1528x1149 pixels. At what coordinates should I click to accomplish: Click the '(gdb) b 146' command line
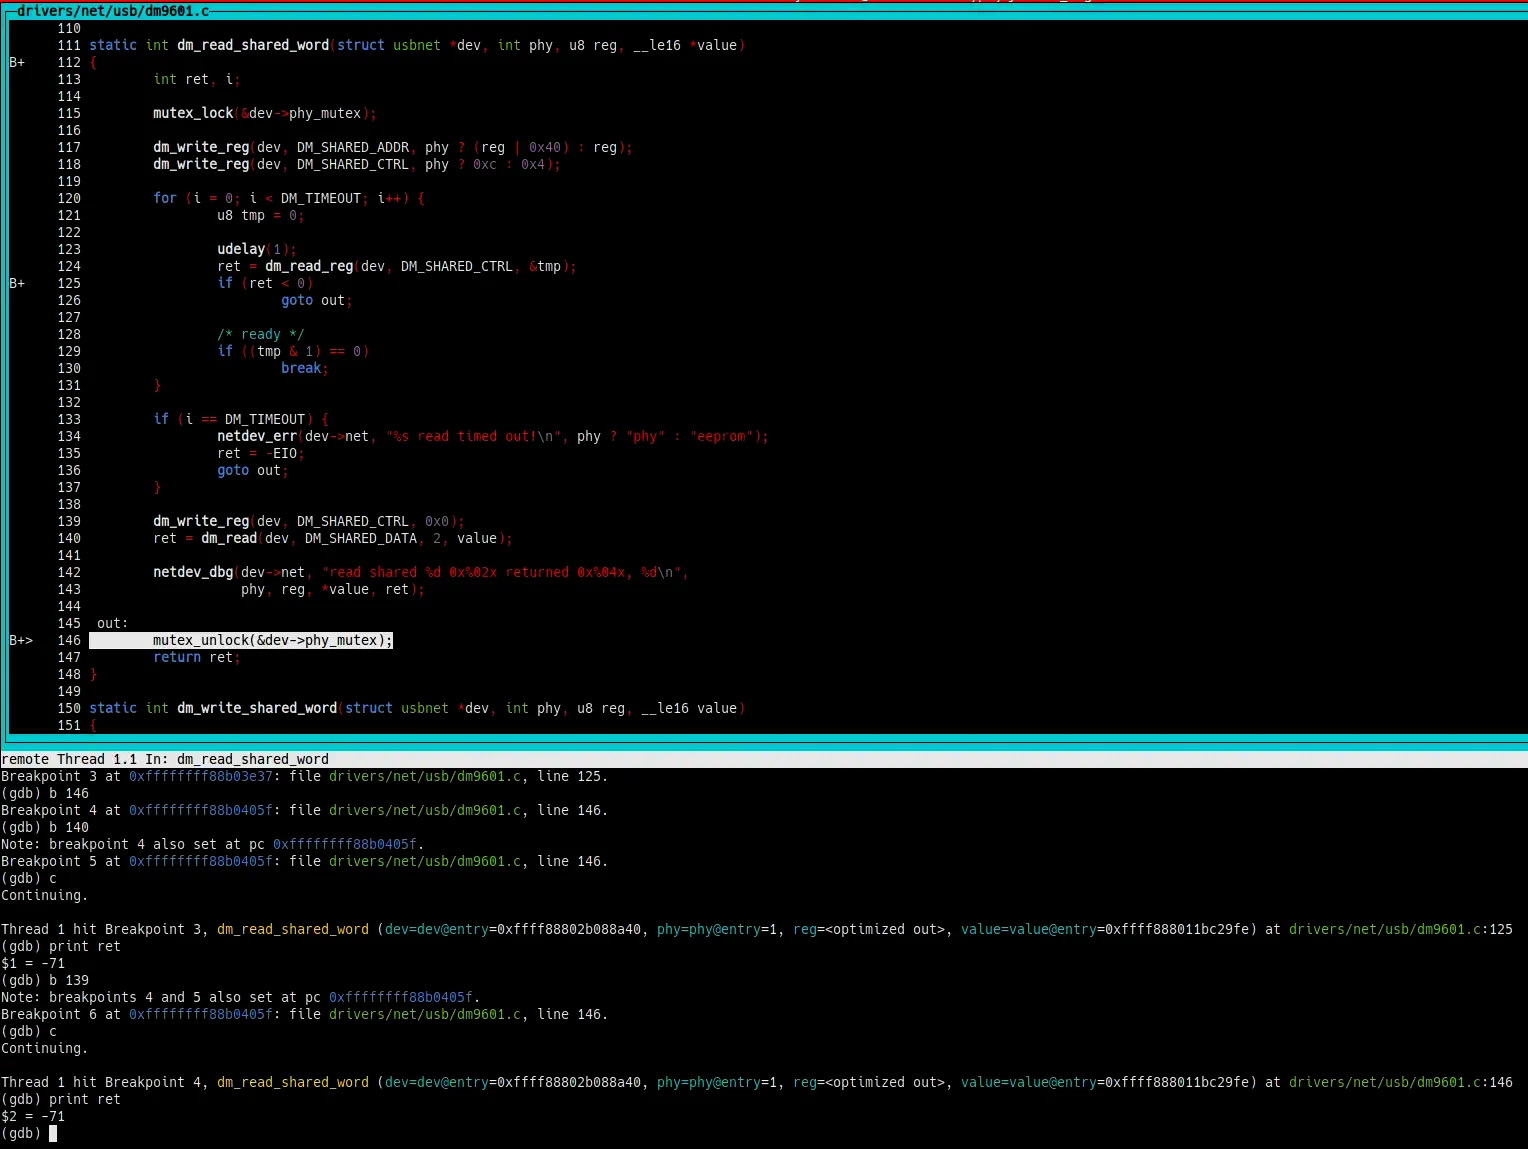click(x=45, y=793)
